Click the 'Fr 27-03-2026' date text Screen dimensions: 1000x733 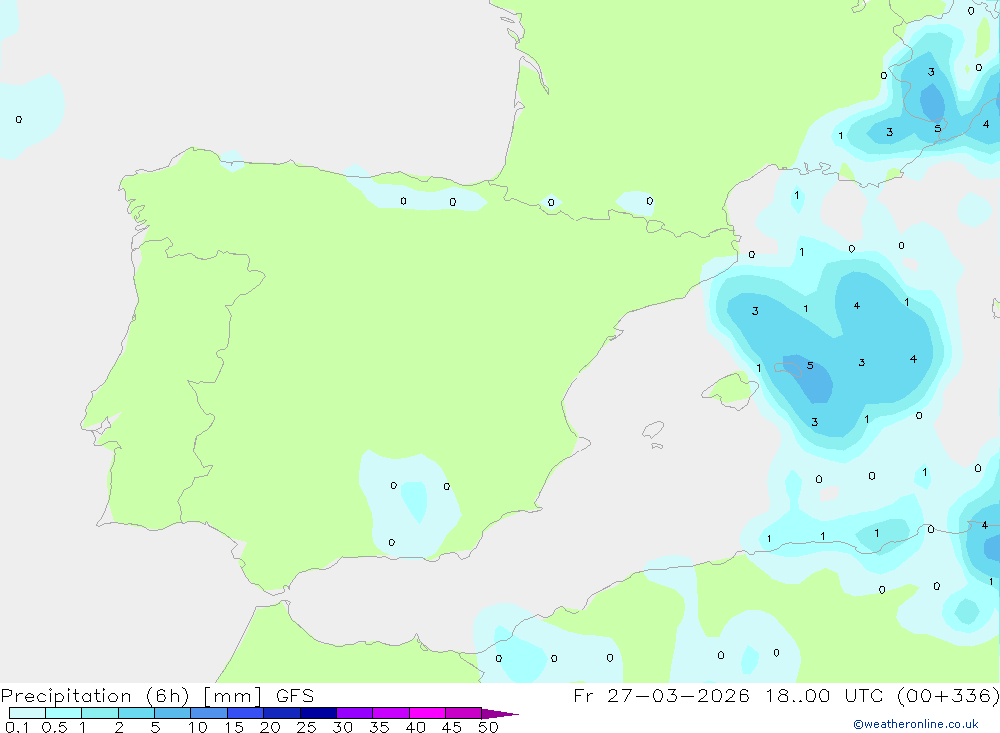(661, 695)
